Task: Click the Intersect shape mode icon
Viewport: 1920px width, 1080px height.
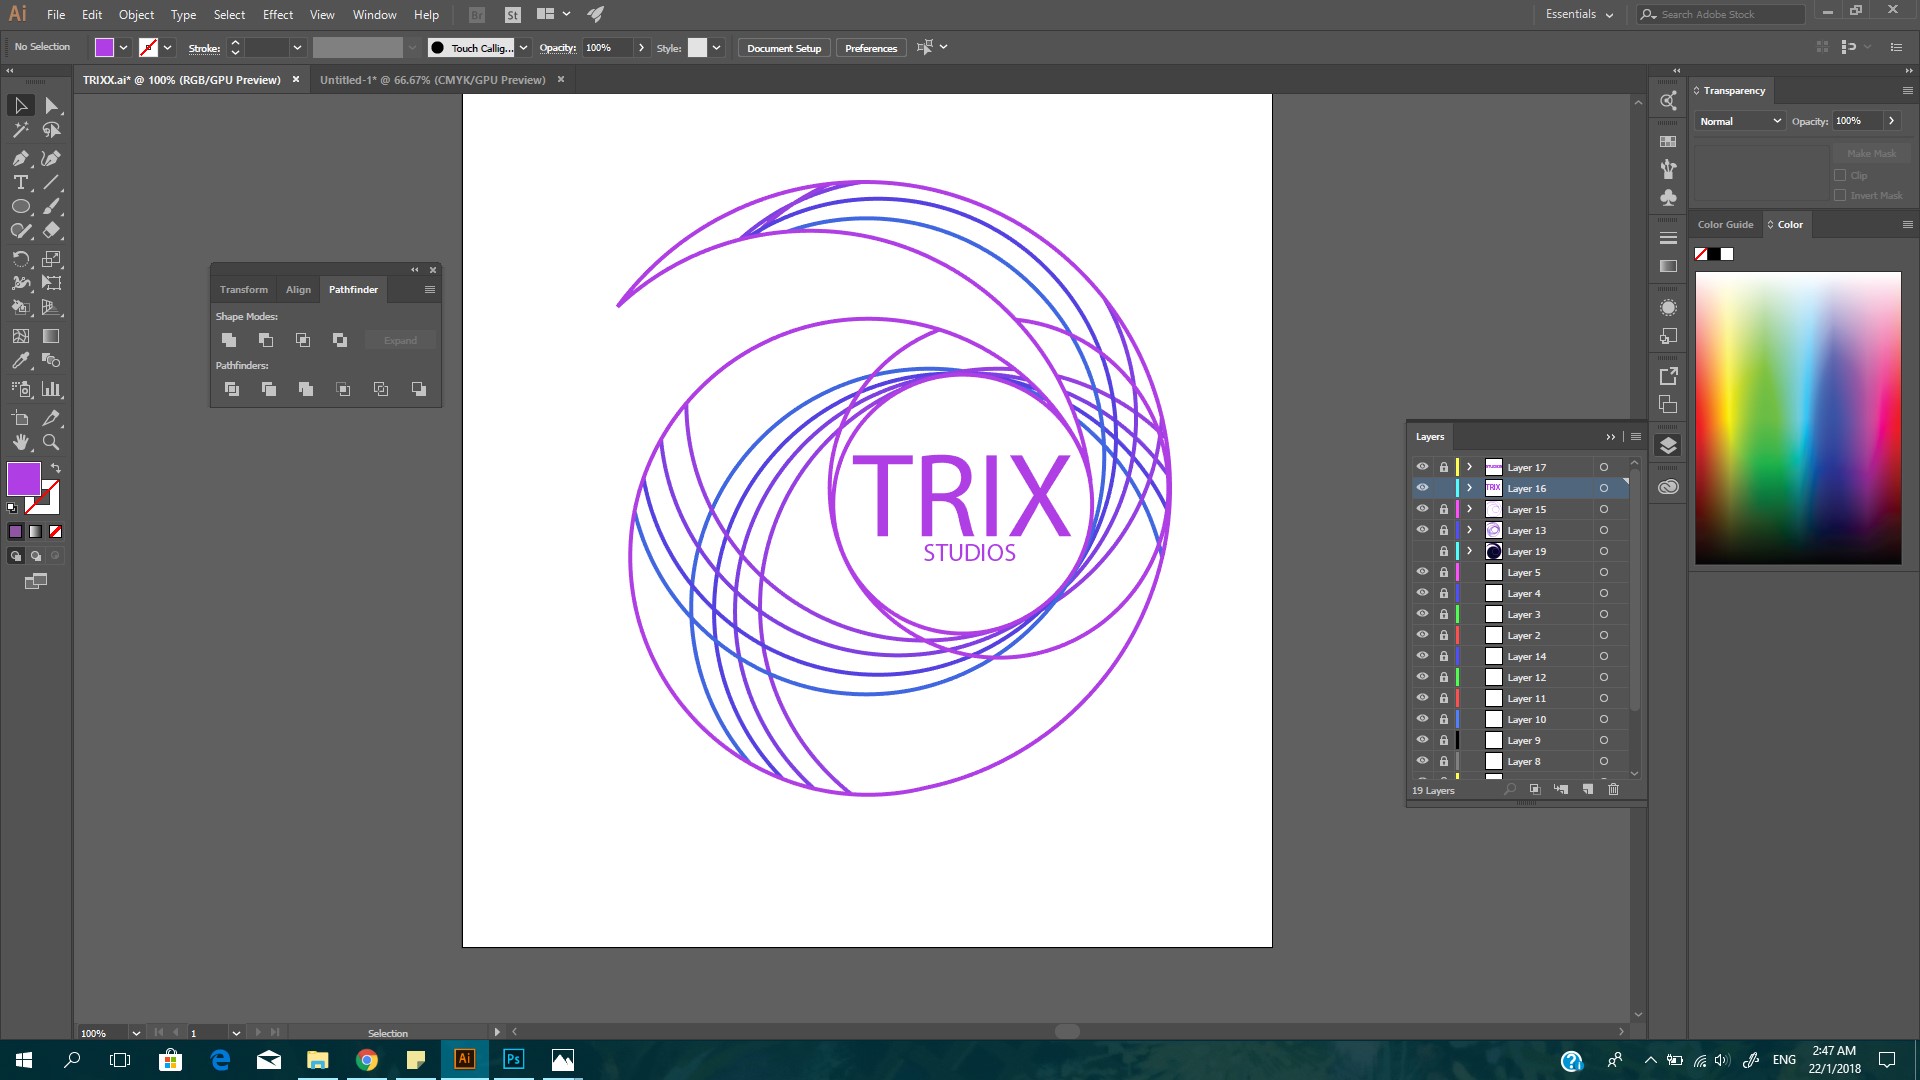Action: (303, 340)
